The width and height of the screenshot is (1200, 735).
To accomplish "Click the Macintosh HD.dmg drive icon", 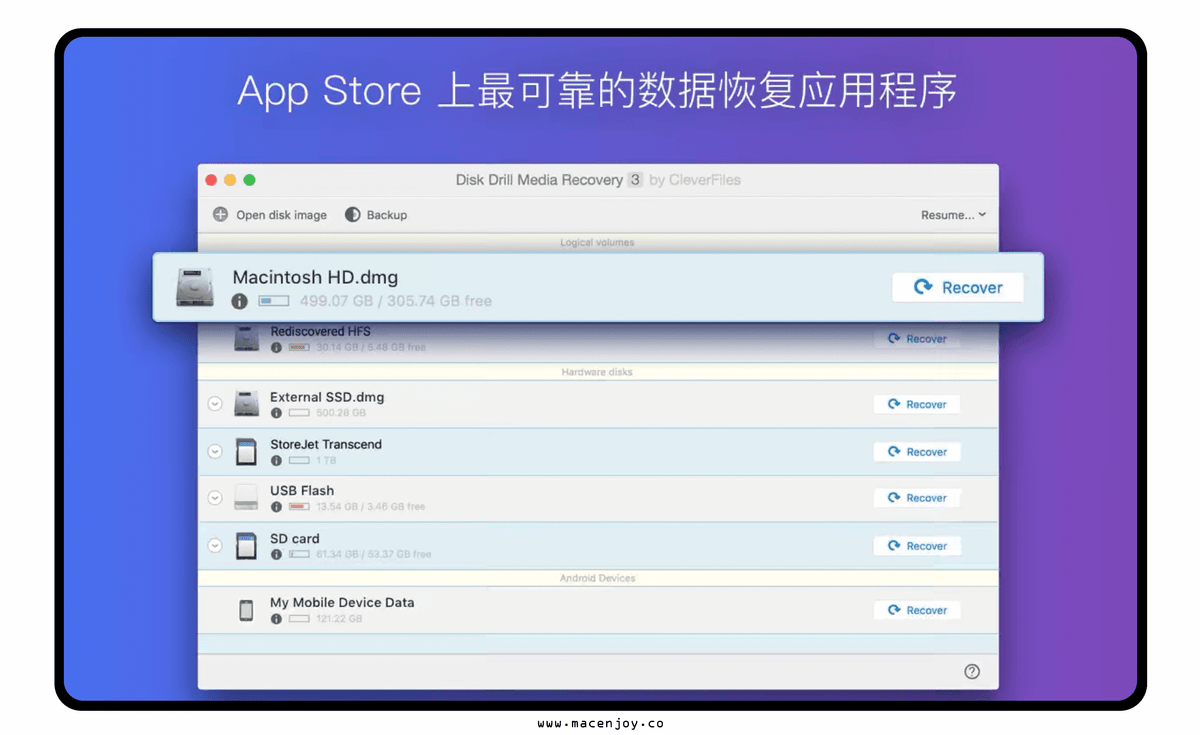I will coord(195,287).
